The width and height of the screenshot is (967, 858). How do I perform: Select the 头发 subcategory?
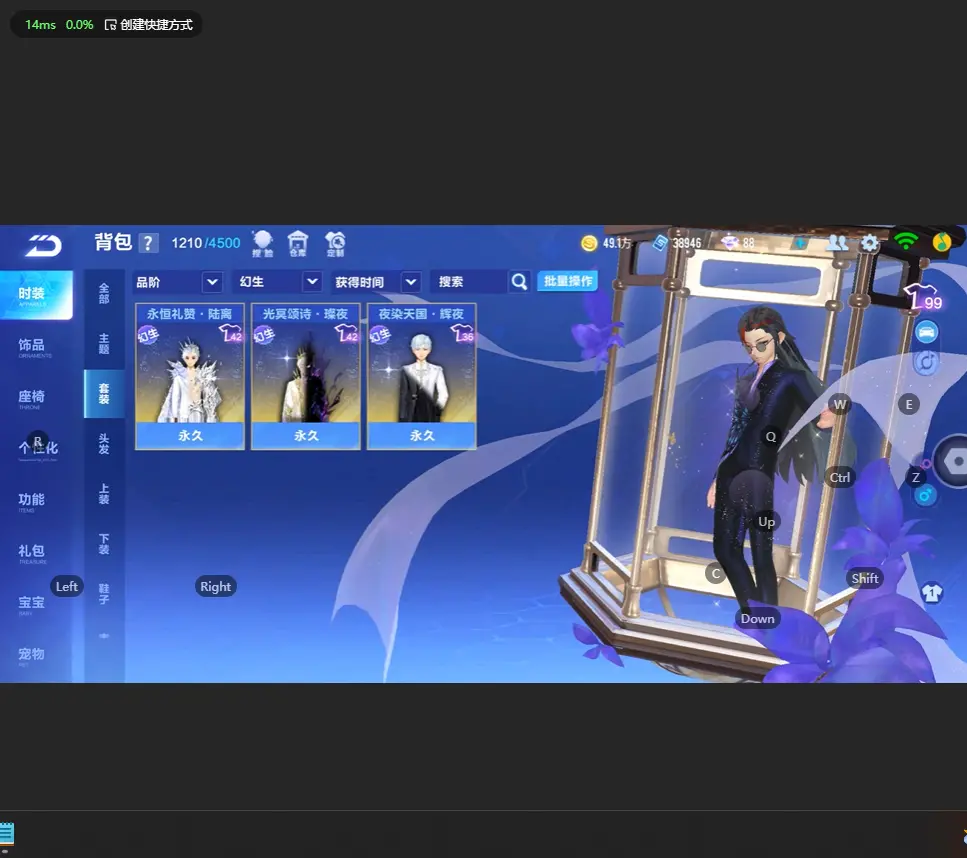(x=104, y=443)
